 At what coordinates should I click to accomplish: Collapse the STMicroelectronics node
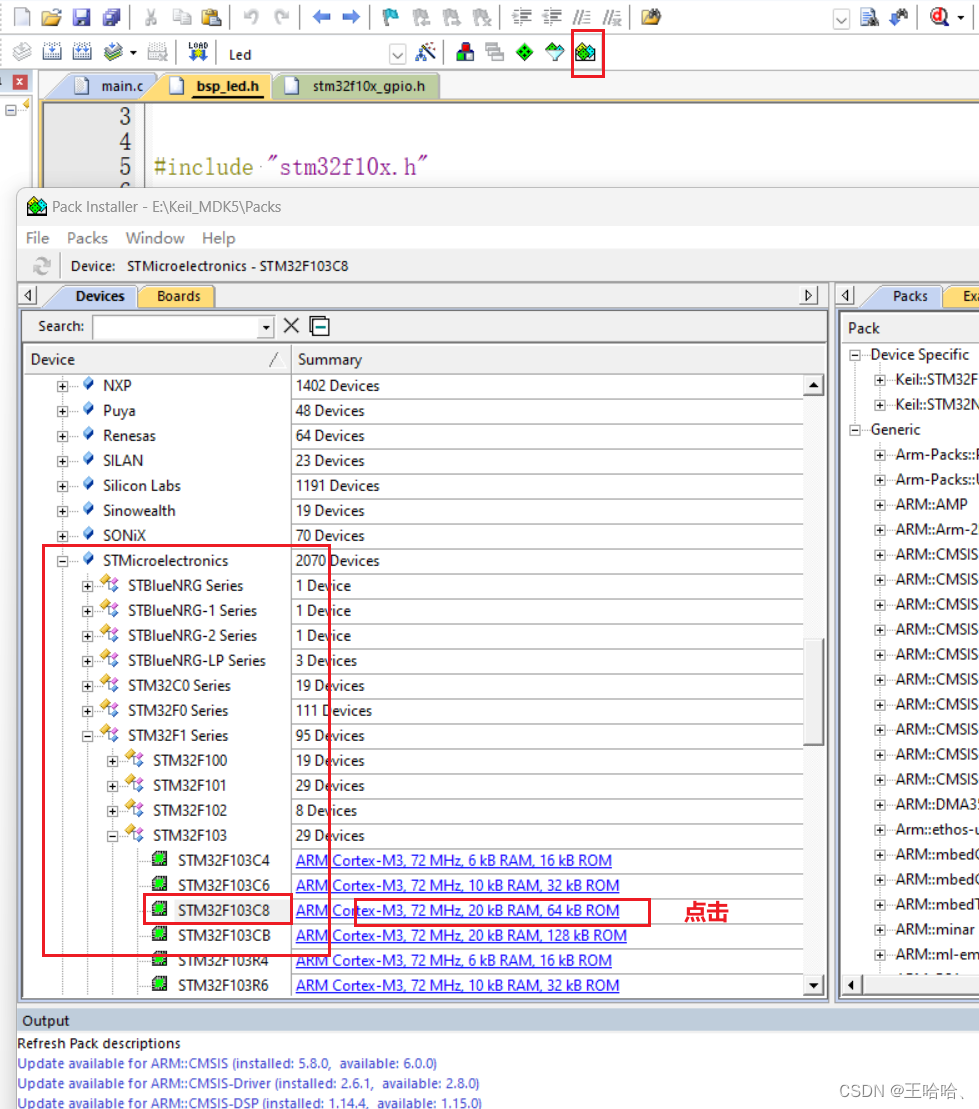tap(63, 562)
